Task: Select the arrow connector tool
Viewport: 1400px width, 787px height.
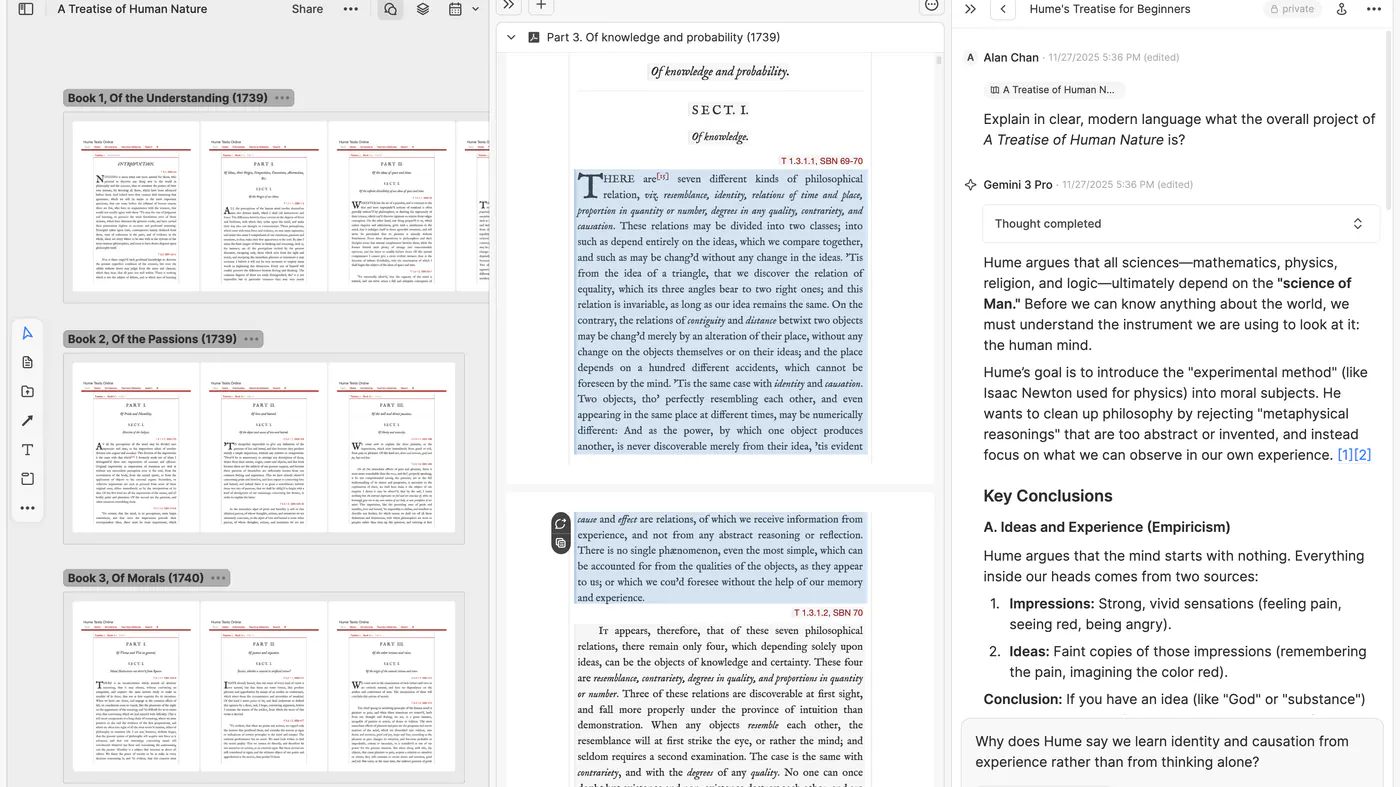Action: coord(27,420)
